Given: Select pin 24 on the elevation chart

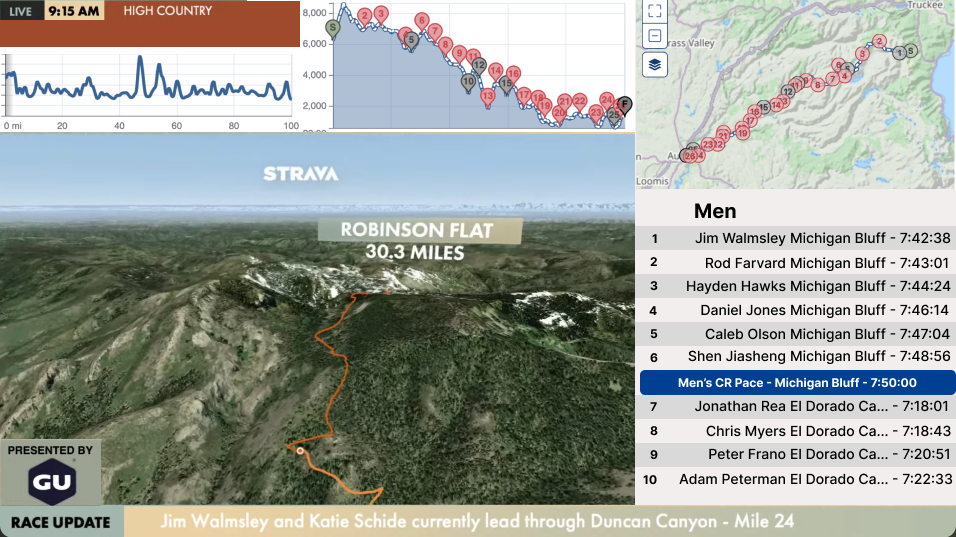Looking at the screenshot, I should click(x=607, y=100).
